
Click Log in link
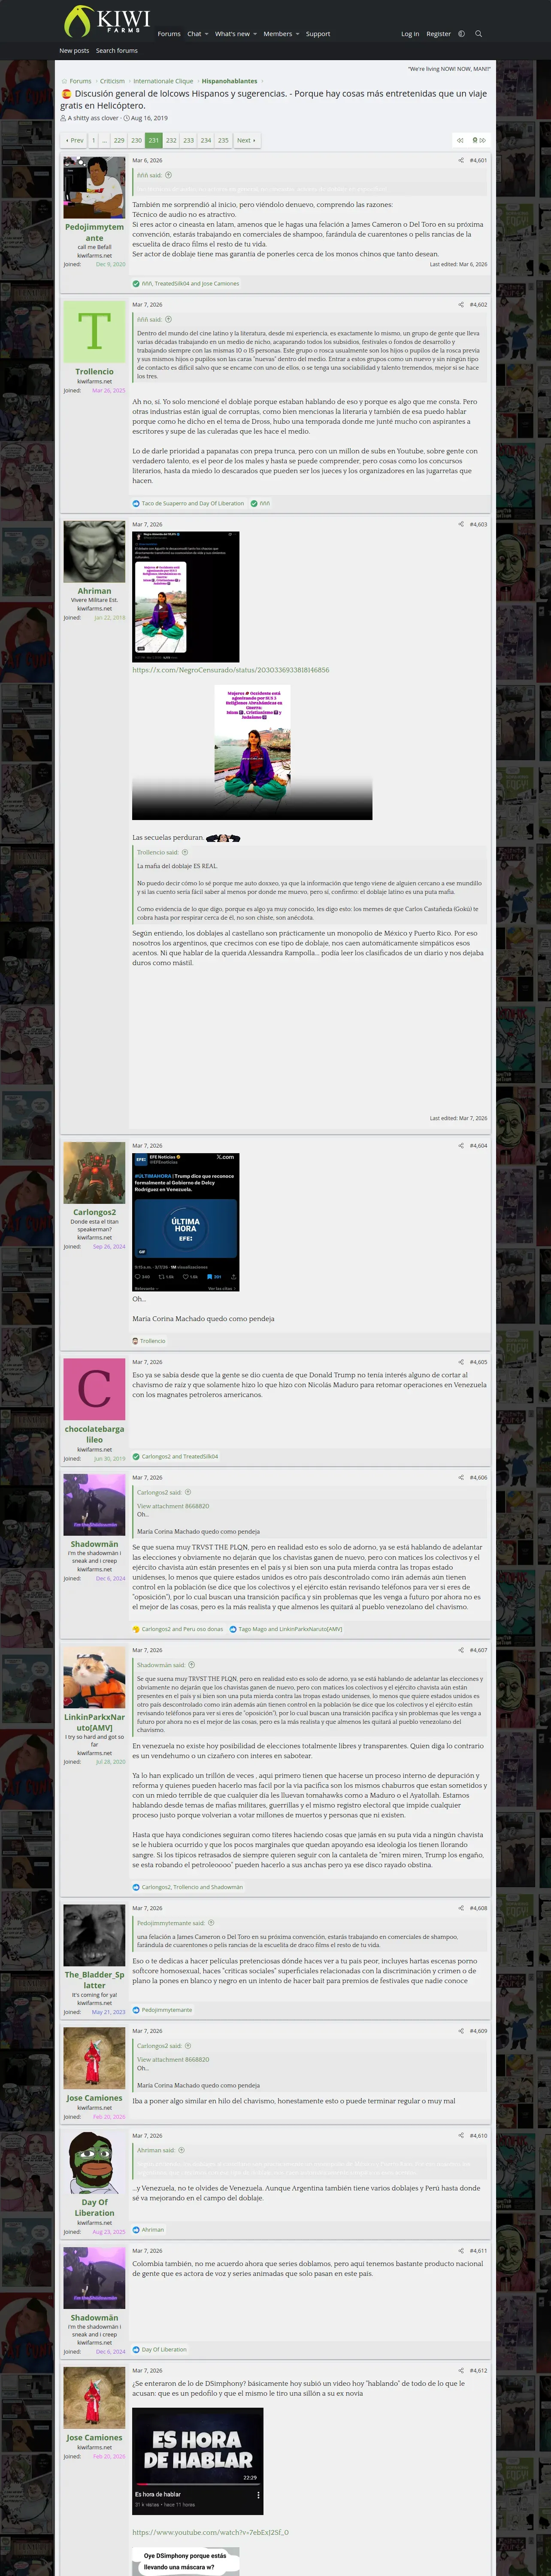pos(410,34)
